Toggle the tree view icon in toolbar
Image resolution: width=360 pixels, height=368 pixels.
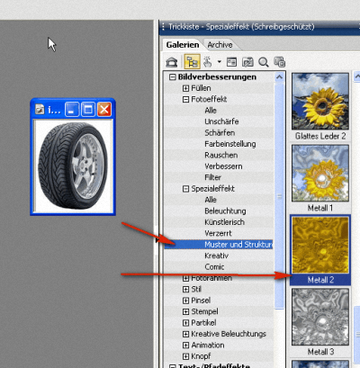coord(192,62)
